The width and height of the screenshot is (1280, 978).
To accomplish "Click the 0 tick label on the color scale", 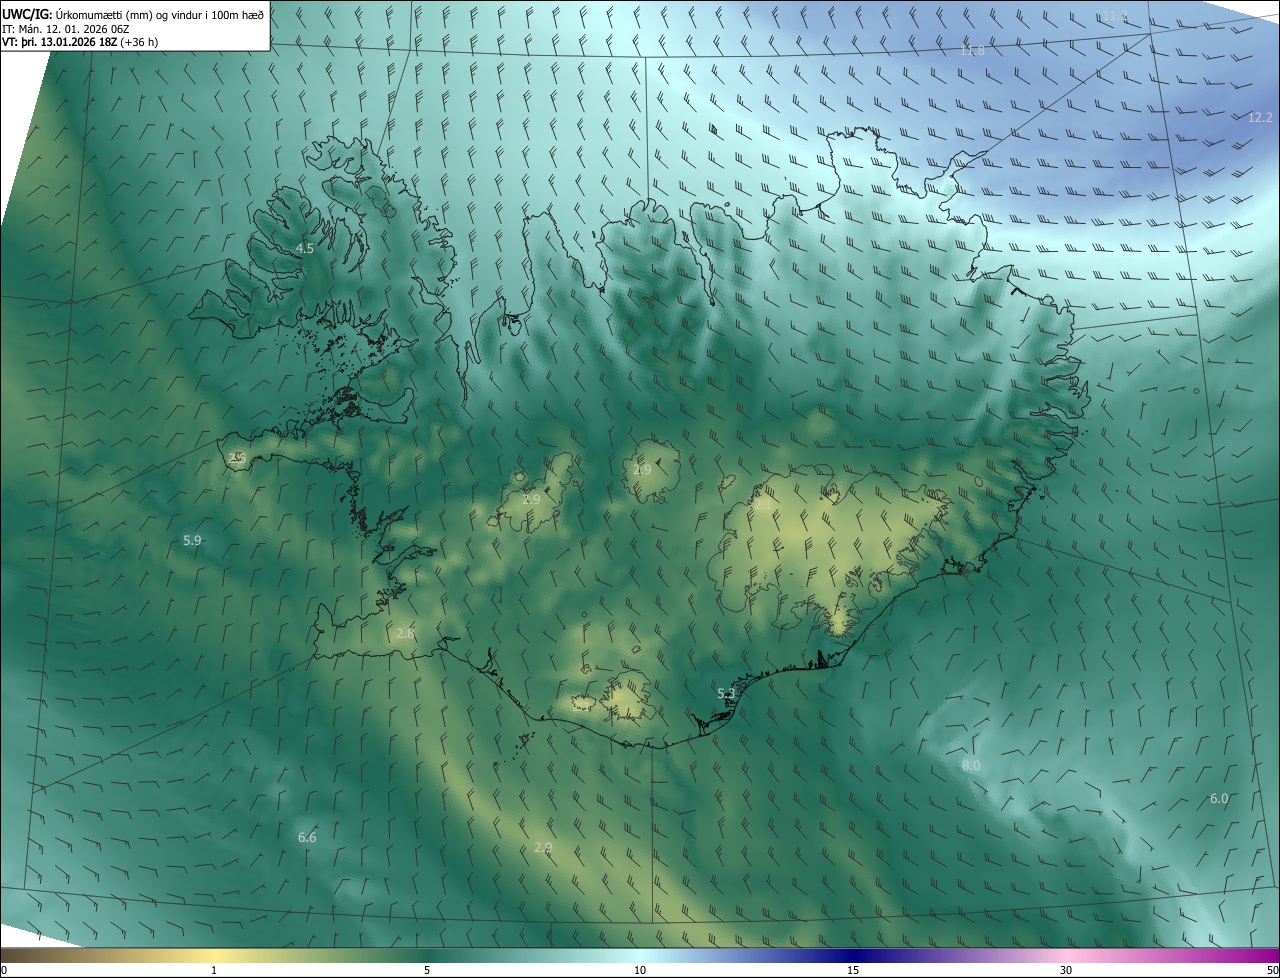I will (x=3, y=970).
